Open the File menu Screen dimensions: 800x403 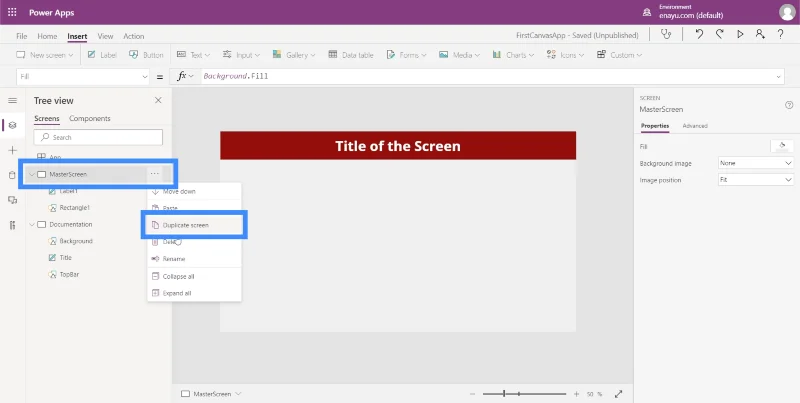21,36
